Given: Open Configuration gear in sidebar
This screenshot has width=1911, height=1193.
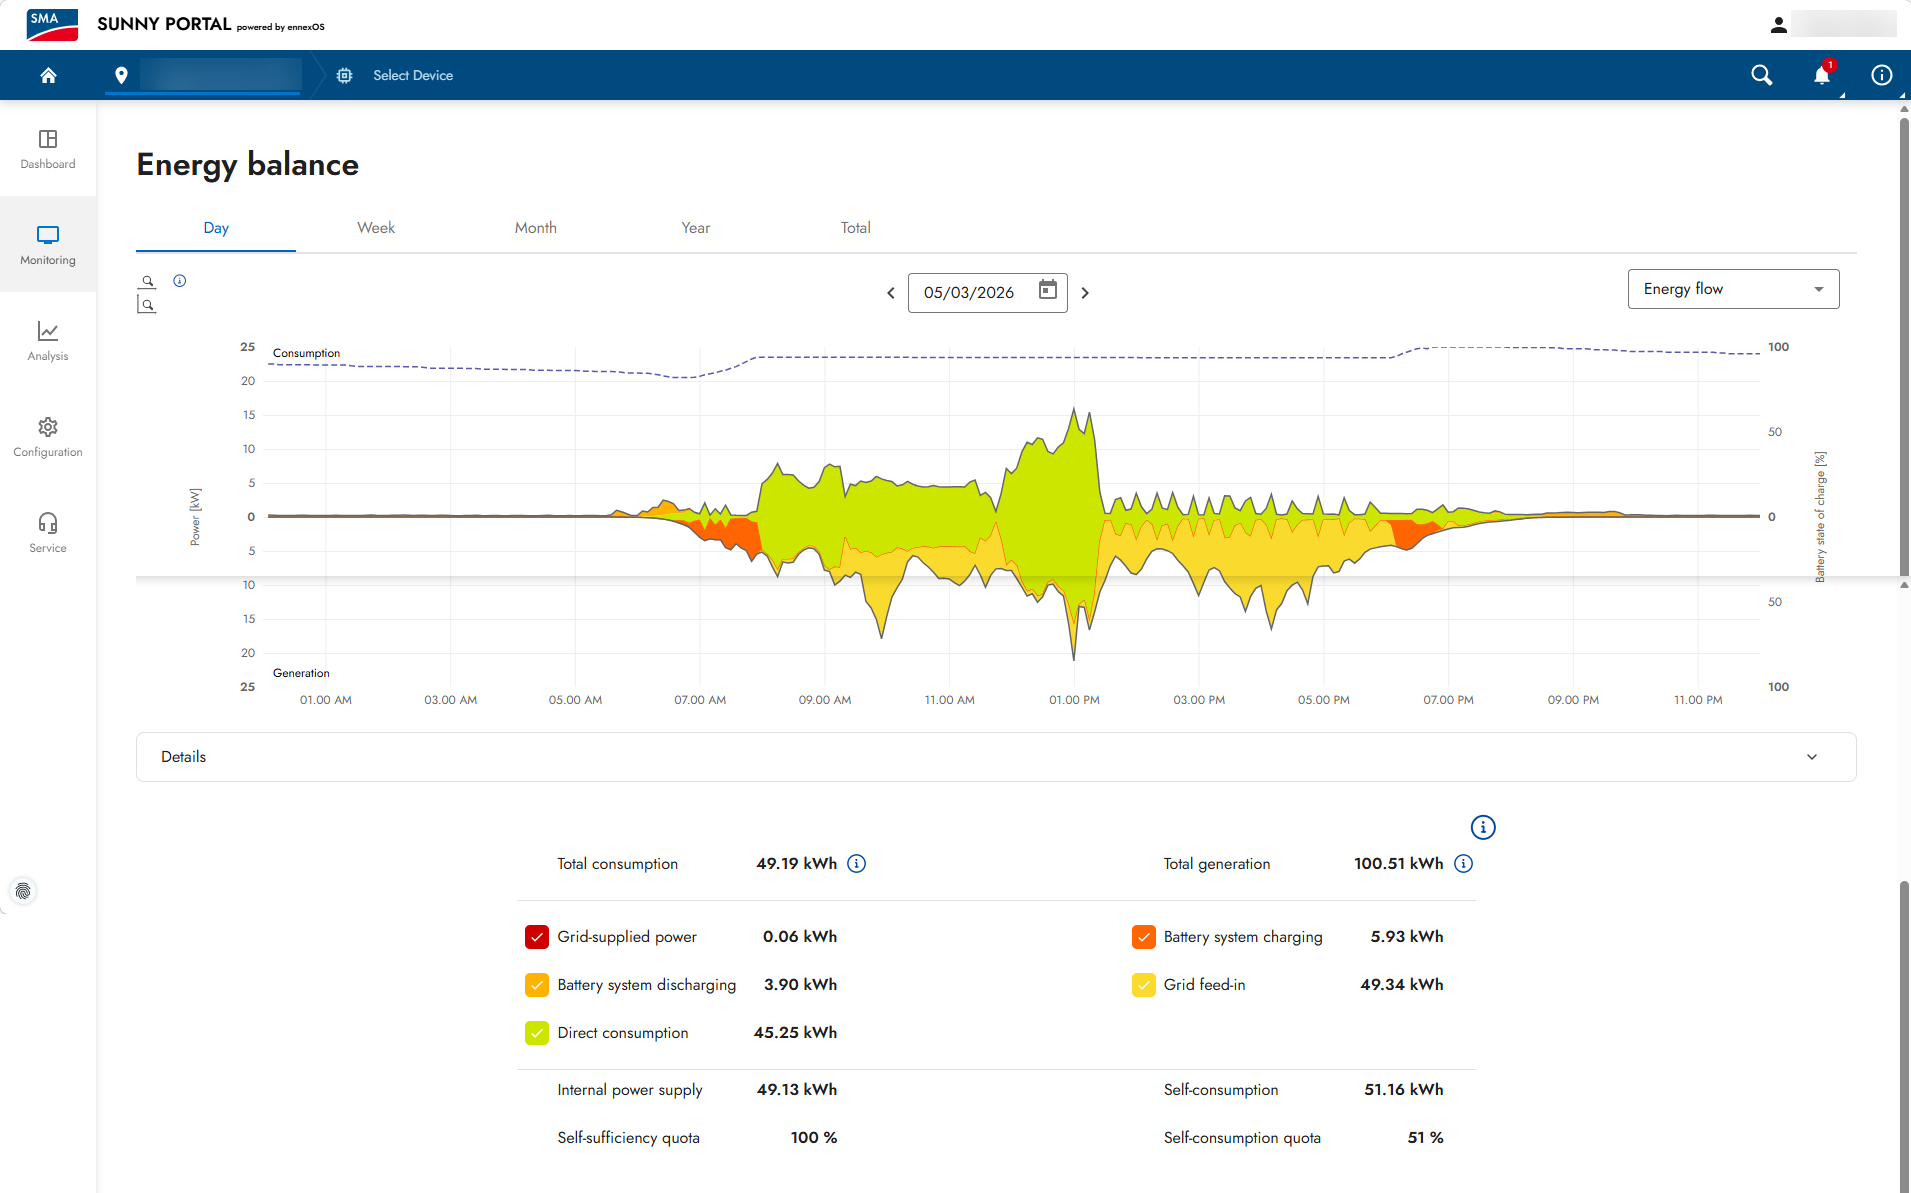Looking at the screenshot, I should point(48,437).
